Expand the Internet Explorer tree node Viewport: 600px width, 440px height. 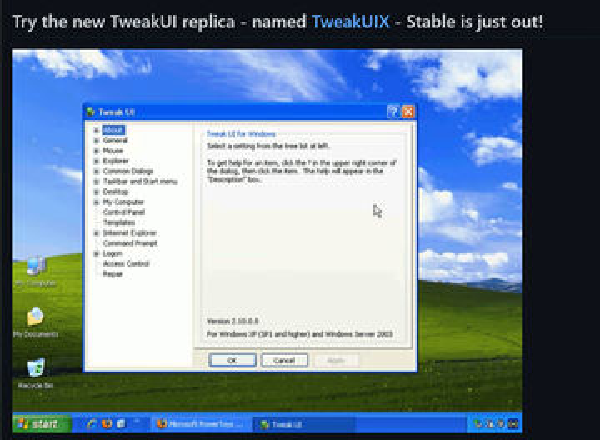pyautogui.click(x=96, y=233)
